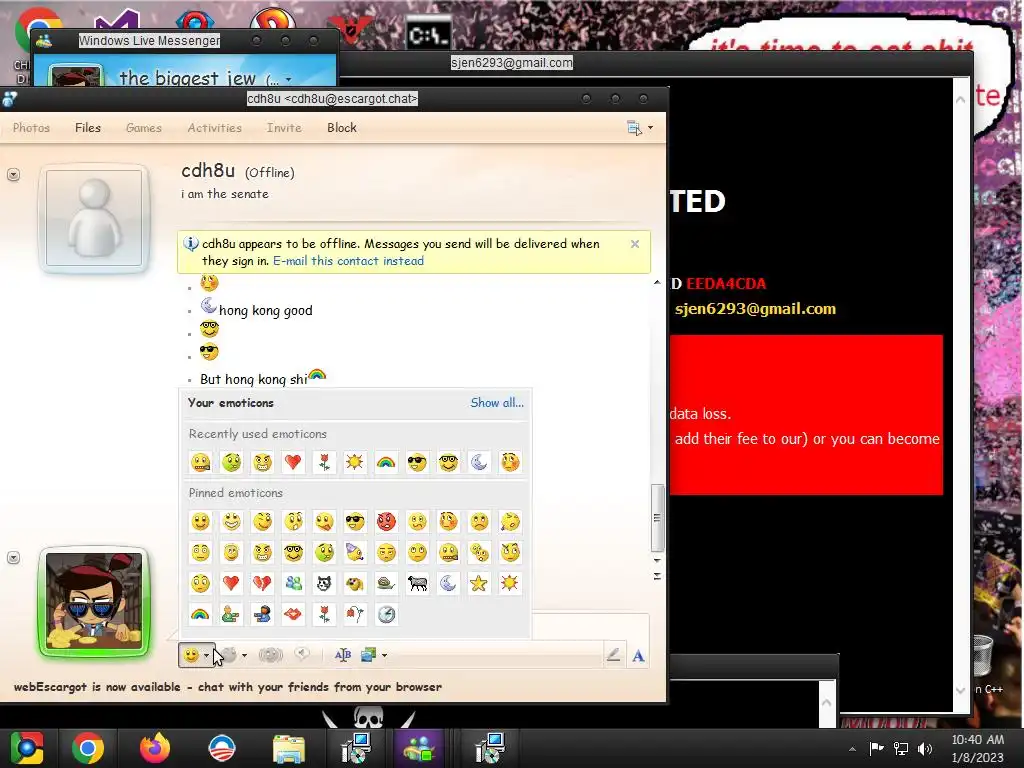Open the Activities menu

[215, 128]
